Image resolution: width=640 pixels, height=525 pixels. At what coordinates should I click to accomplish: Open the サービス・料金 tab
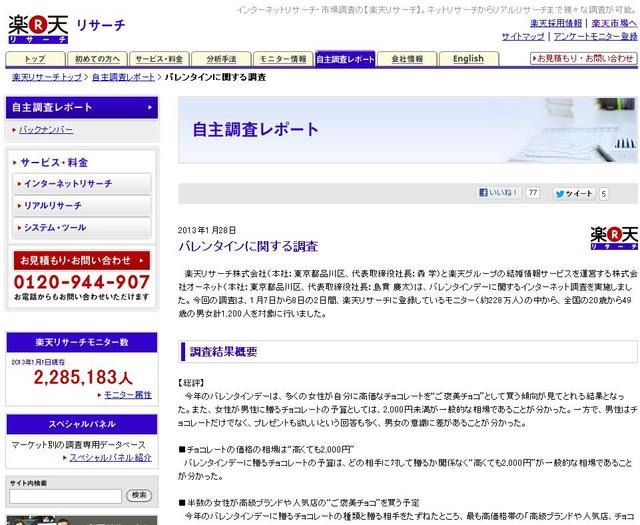[x=159, y=59]
